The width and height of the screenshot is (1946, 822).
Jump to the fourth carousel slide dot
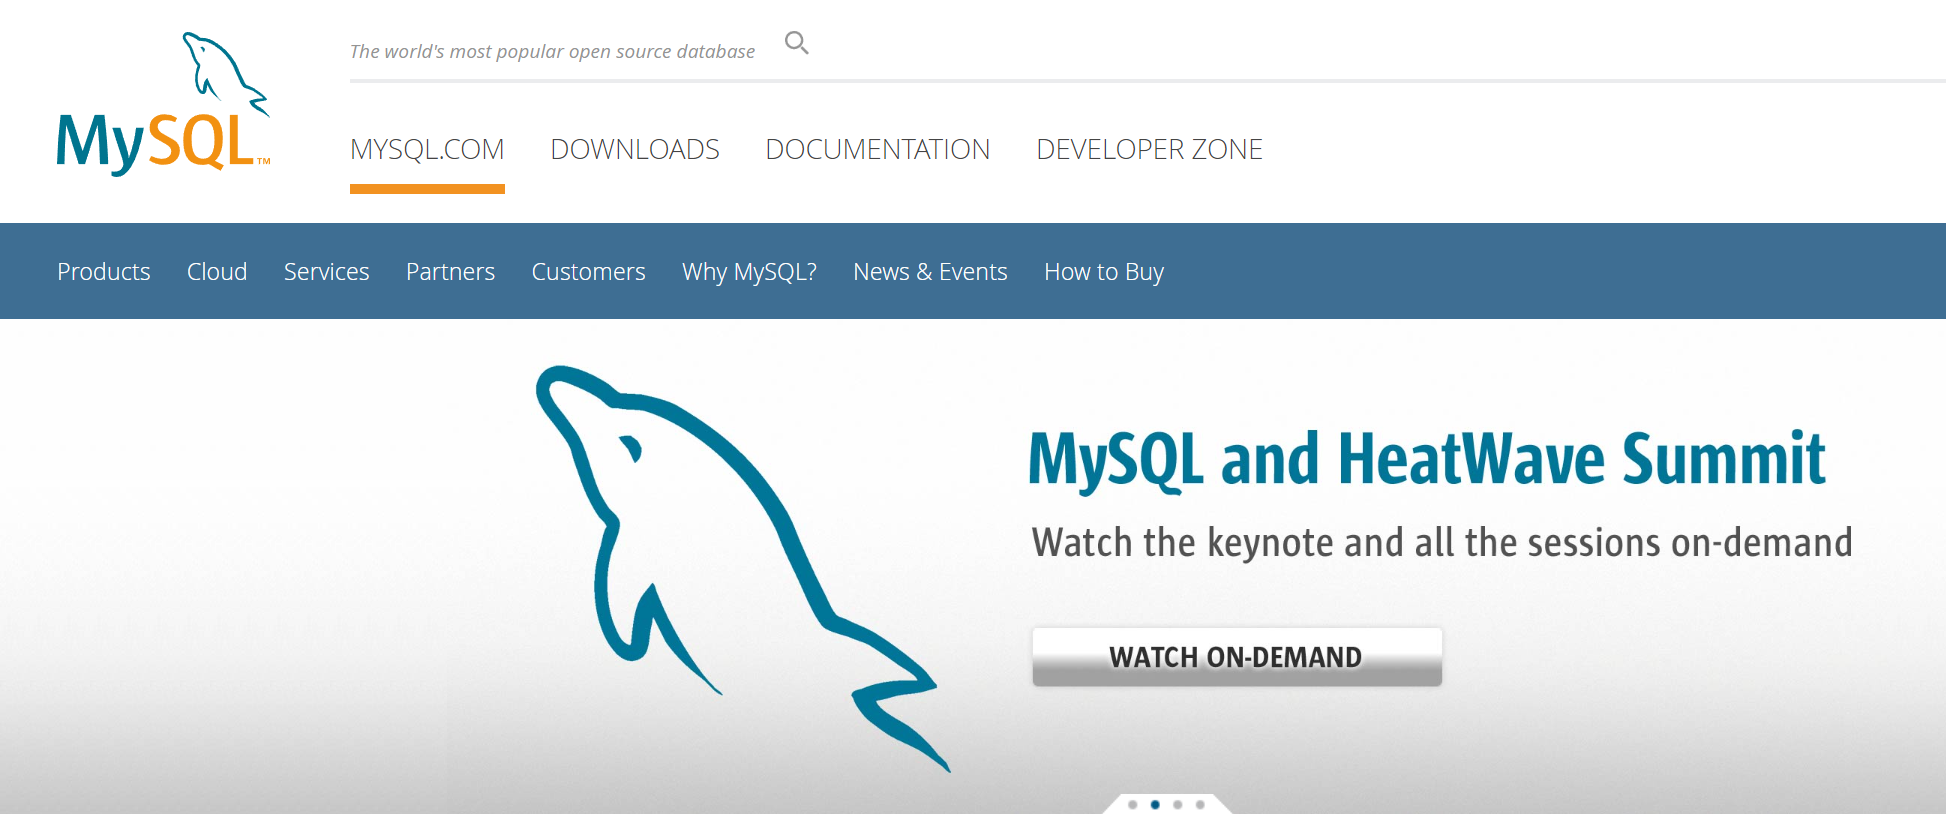click(1200, 805)
